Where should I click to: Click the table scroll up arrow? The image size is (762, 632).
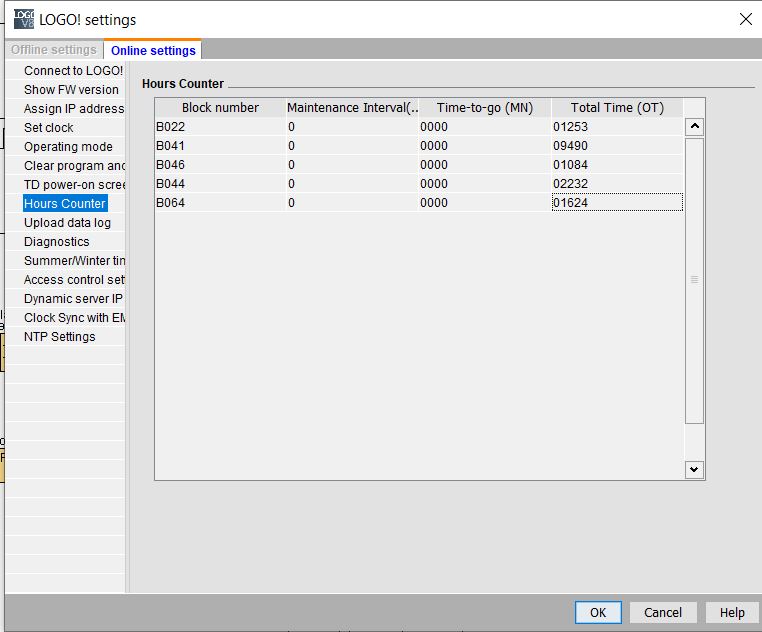(694, 127)
